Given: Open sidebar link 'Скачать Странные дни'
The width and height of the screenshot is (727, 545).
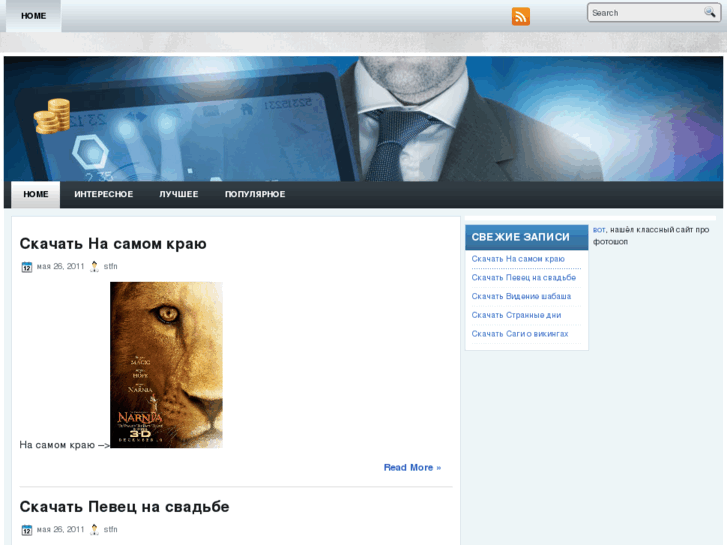Looking at the screenshot, I should [516, 315].
